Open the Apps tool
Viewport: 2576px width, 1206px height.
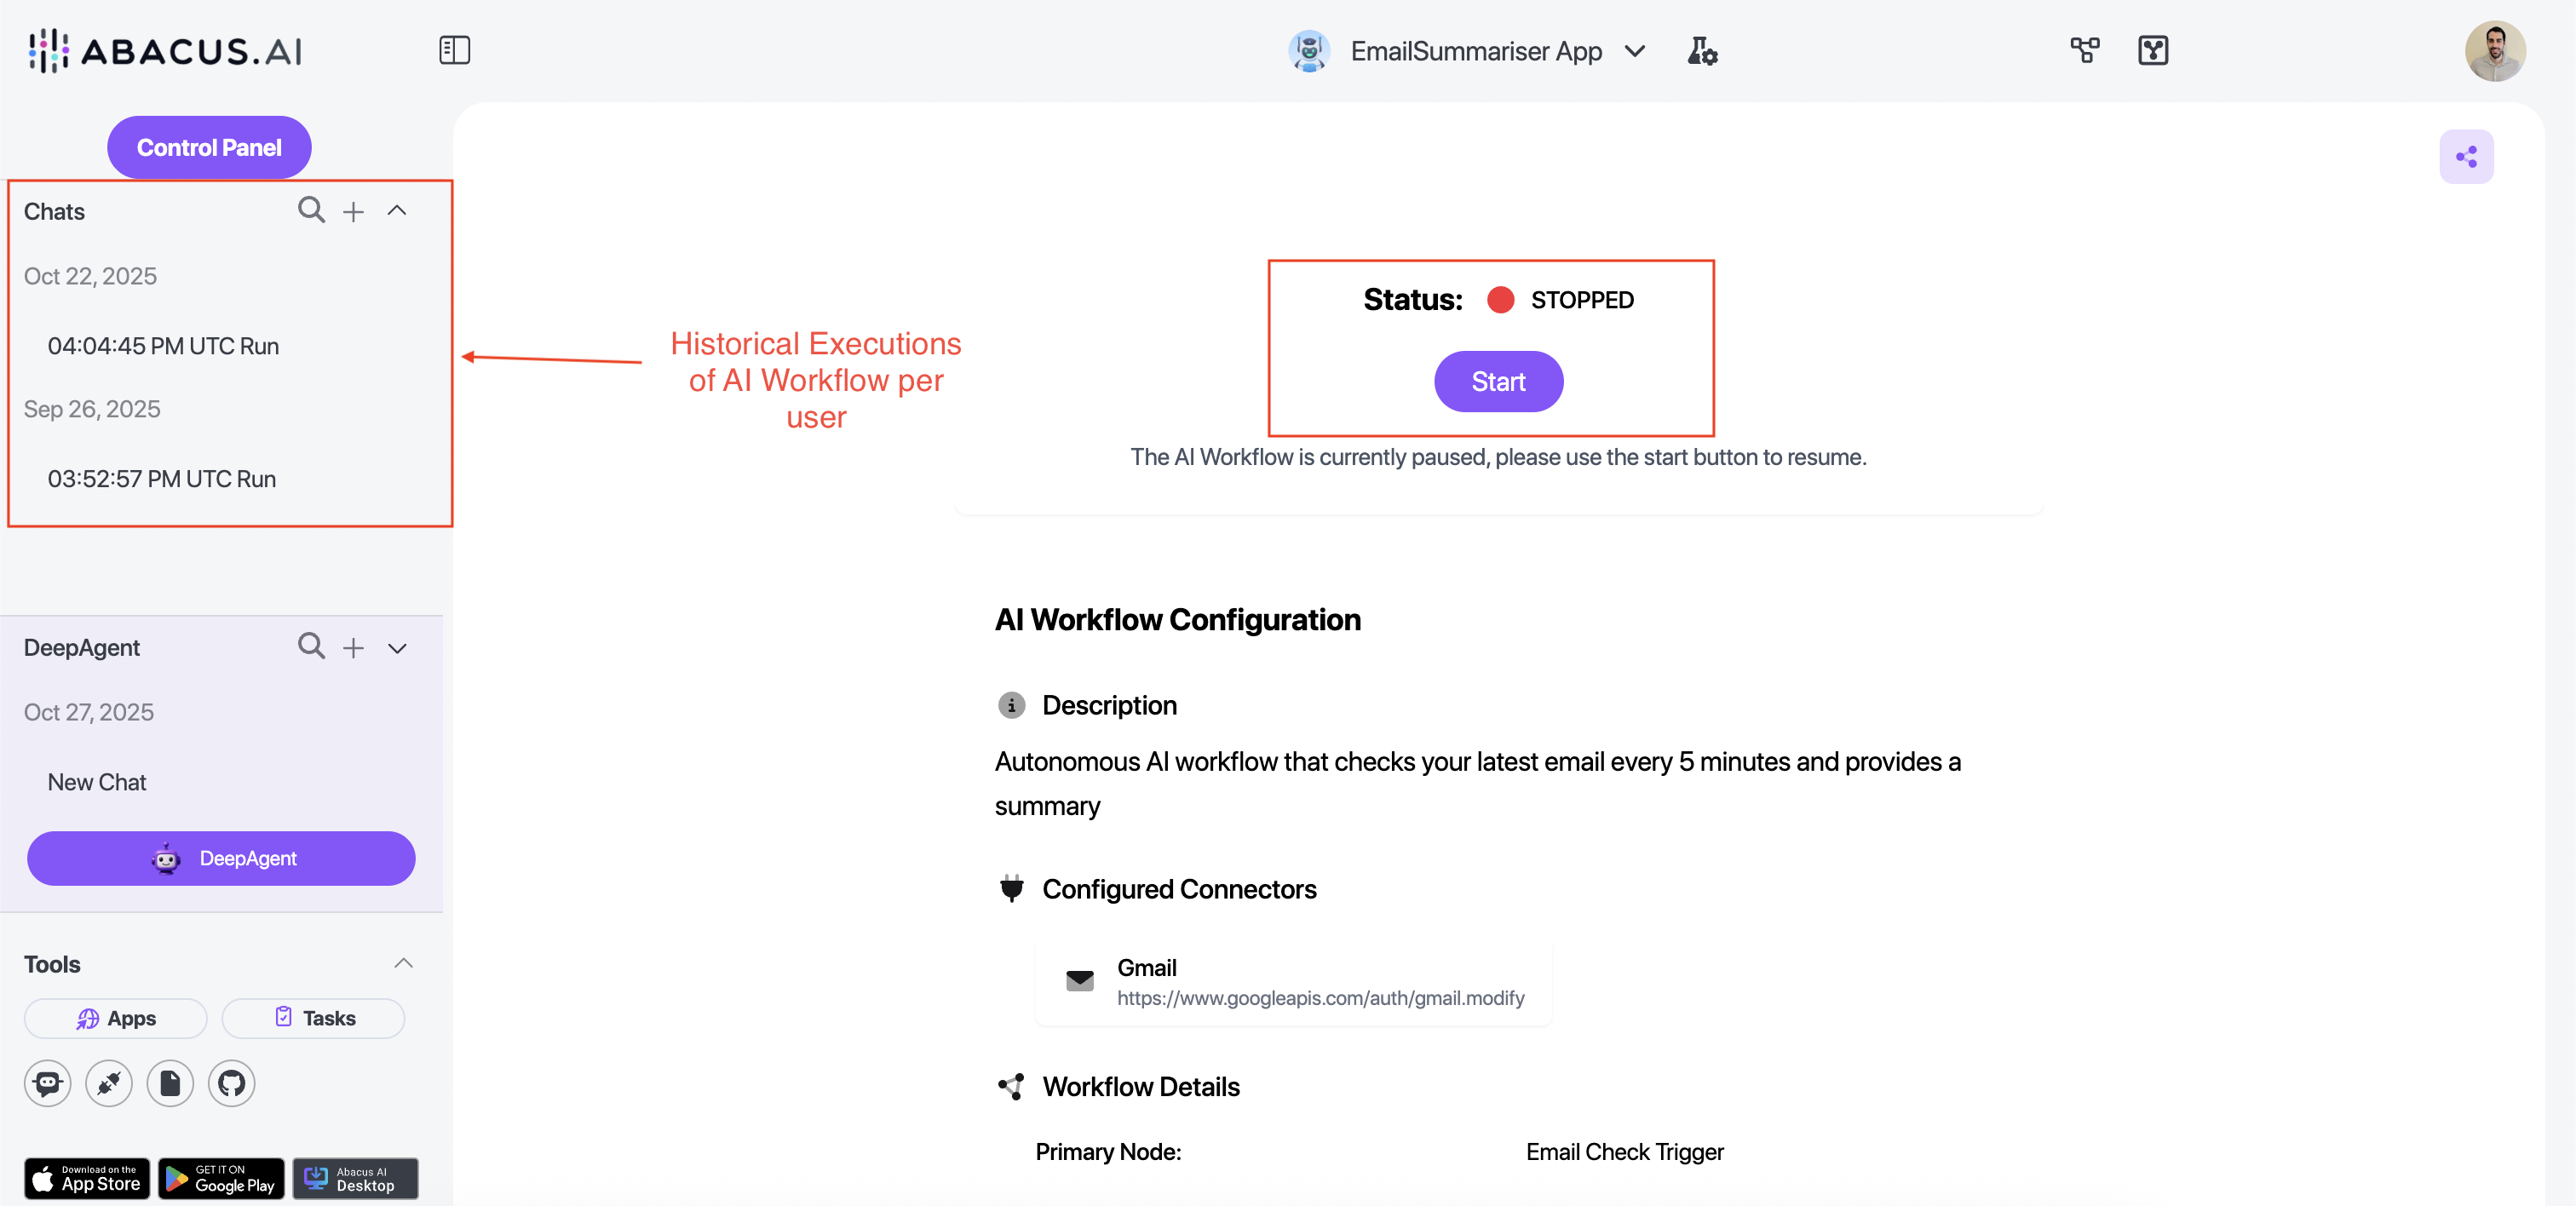116,1018
